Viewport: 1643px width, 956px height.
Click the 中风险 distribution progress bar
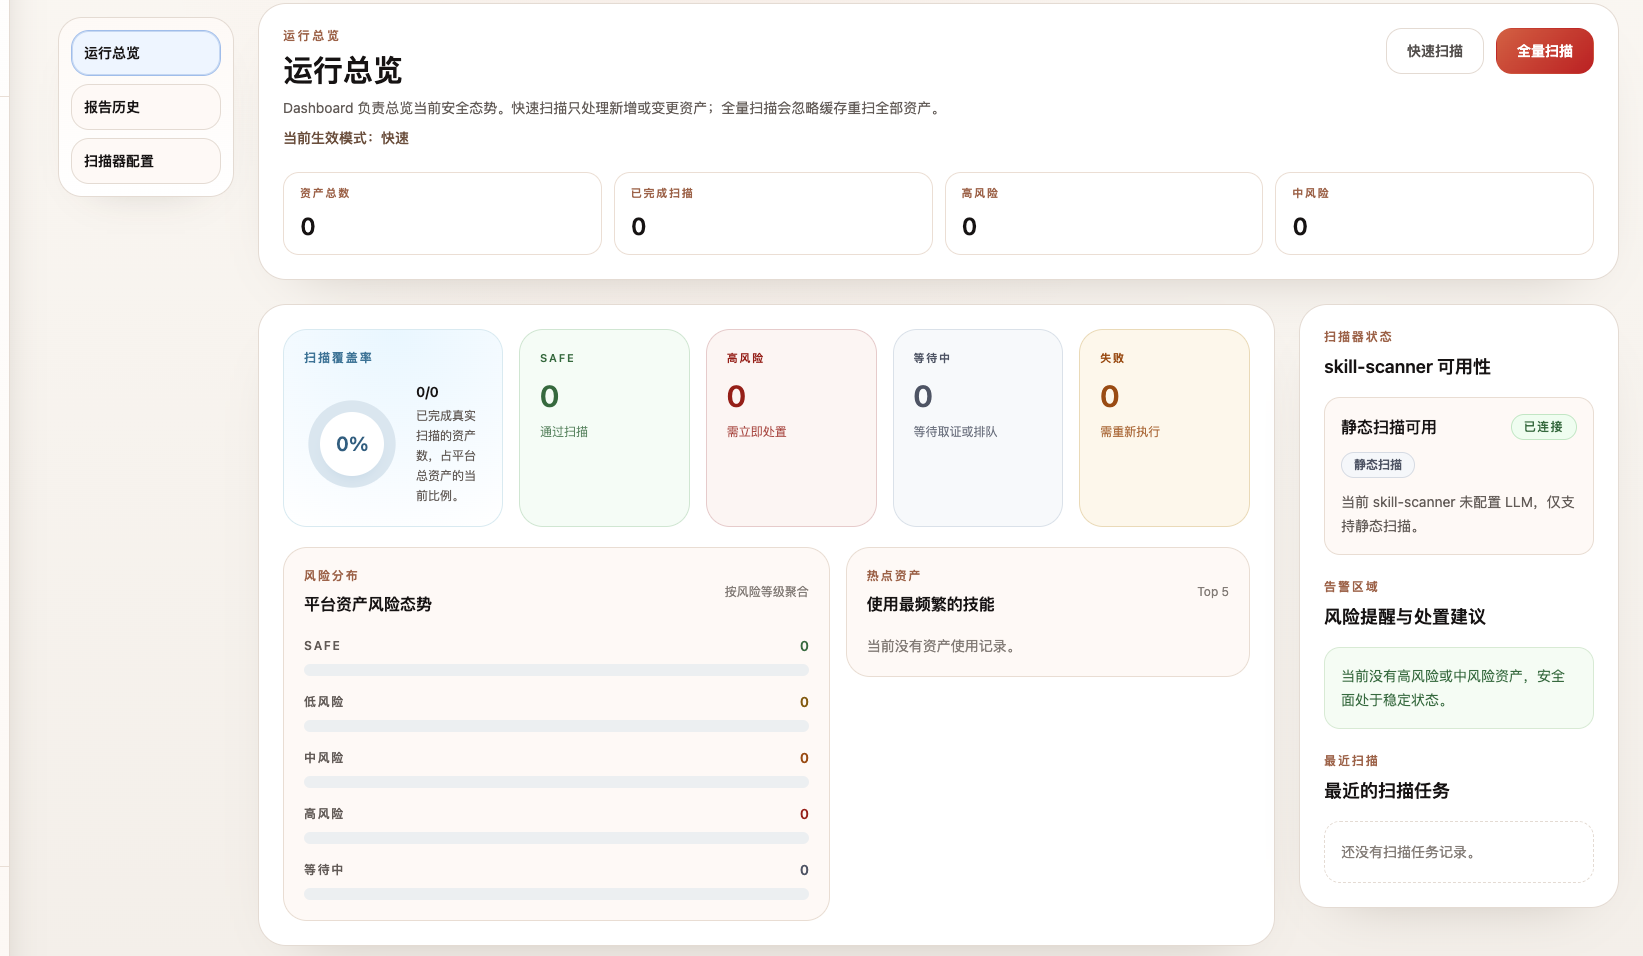(556, 782)
